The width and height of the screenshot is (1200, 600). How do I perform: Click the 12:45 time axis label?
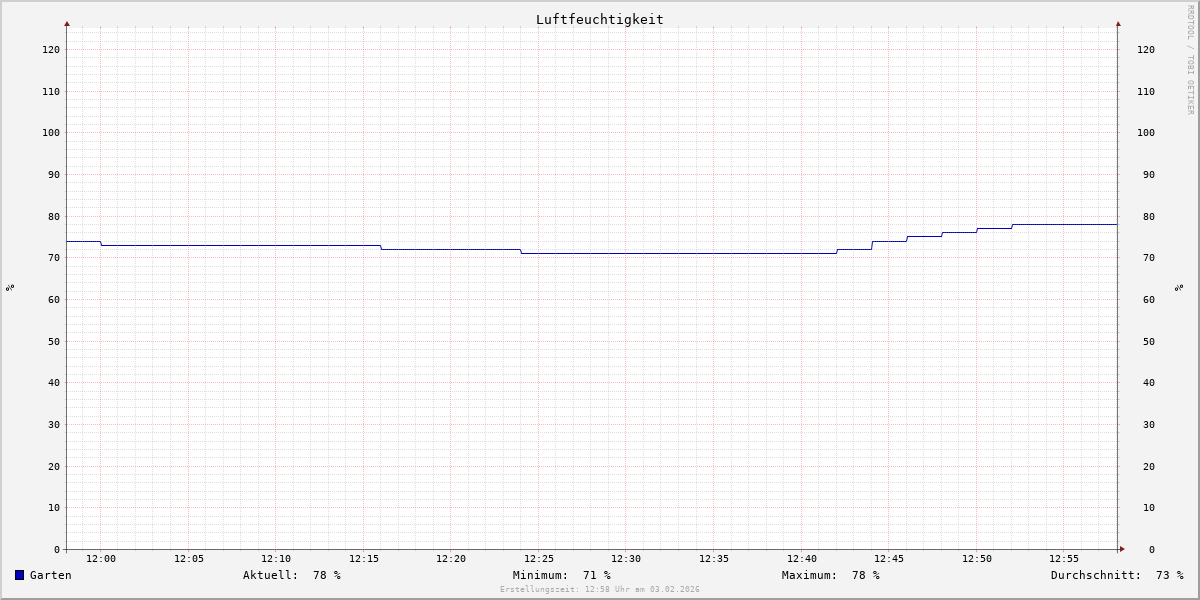(x=889, y=559)
